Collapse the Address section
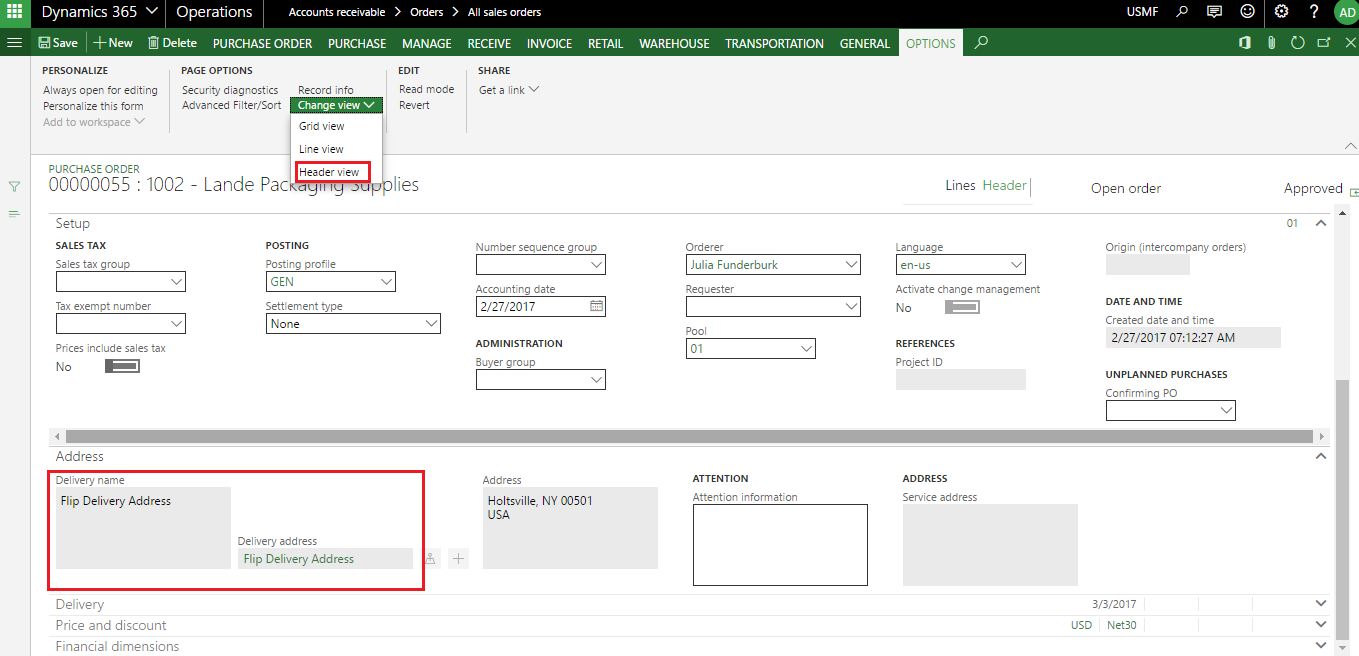 pyautogui.click(x=1321, y=456)
